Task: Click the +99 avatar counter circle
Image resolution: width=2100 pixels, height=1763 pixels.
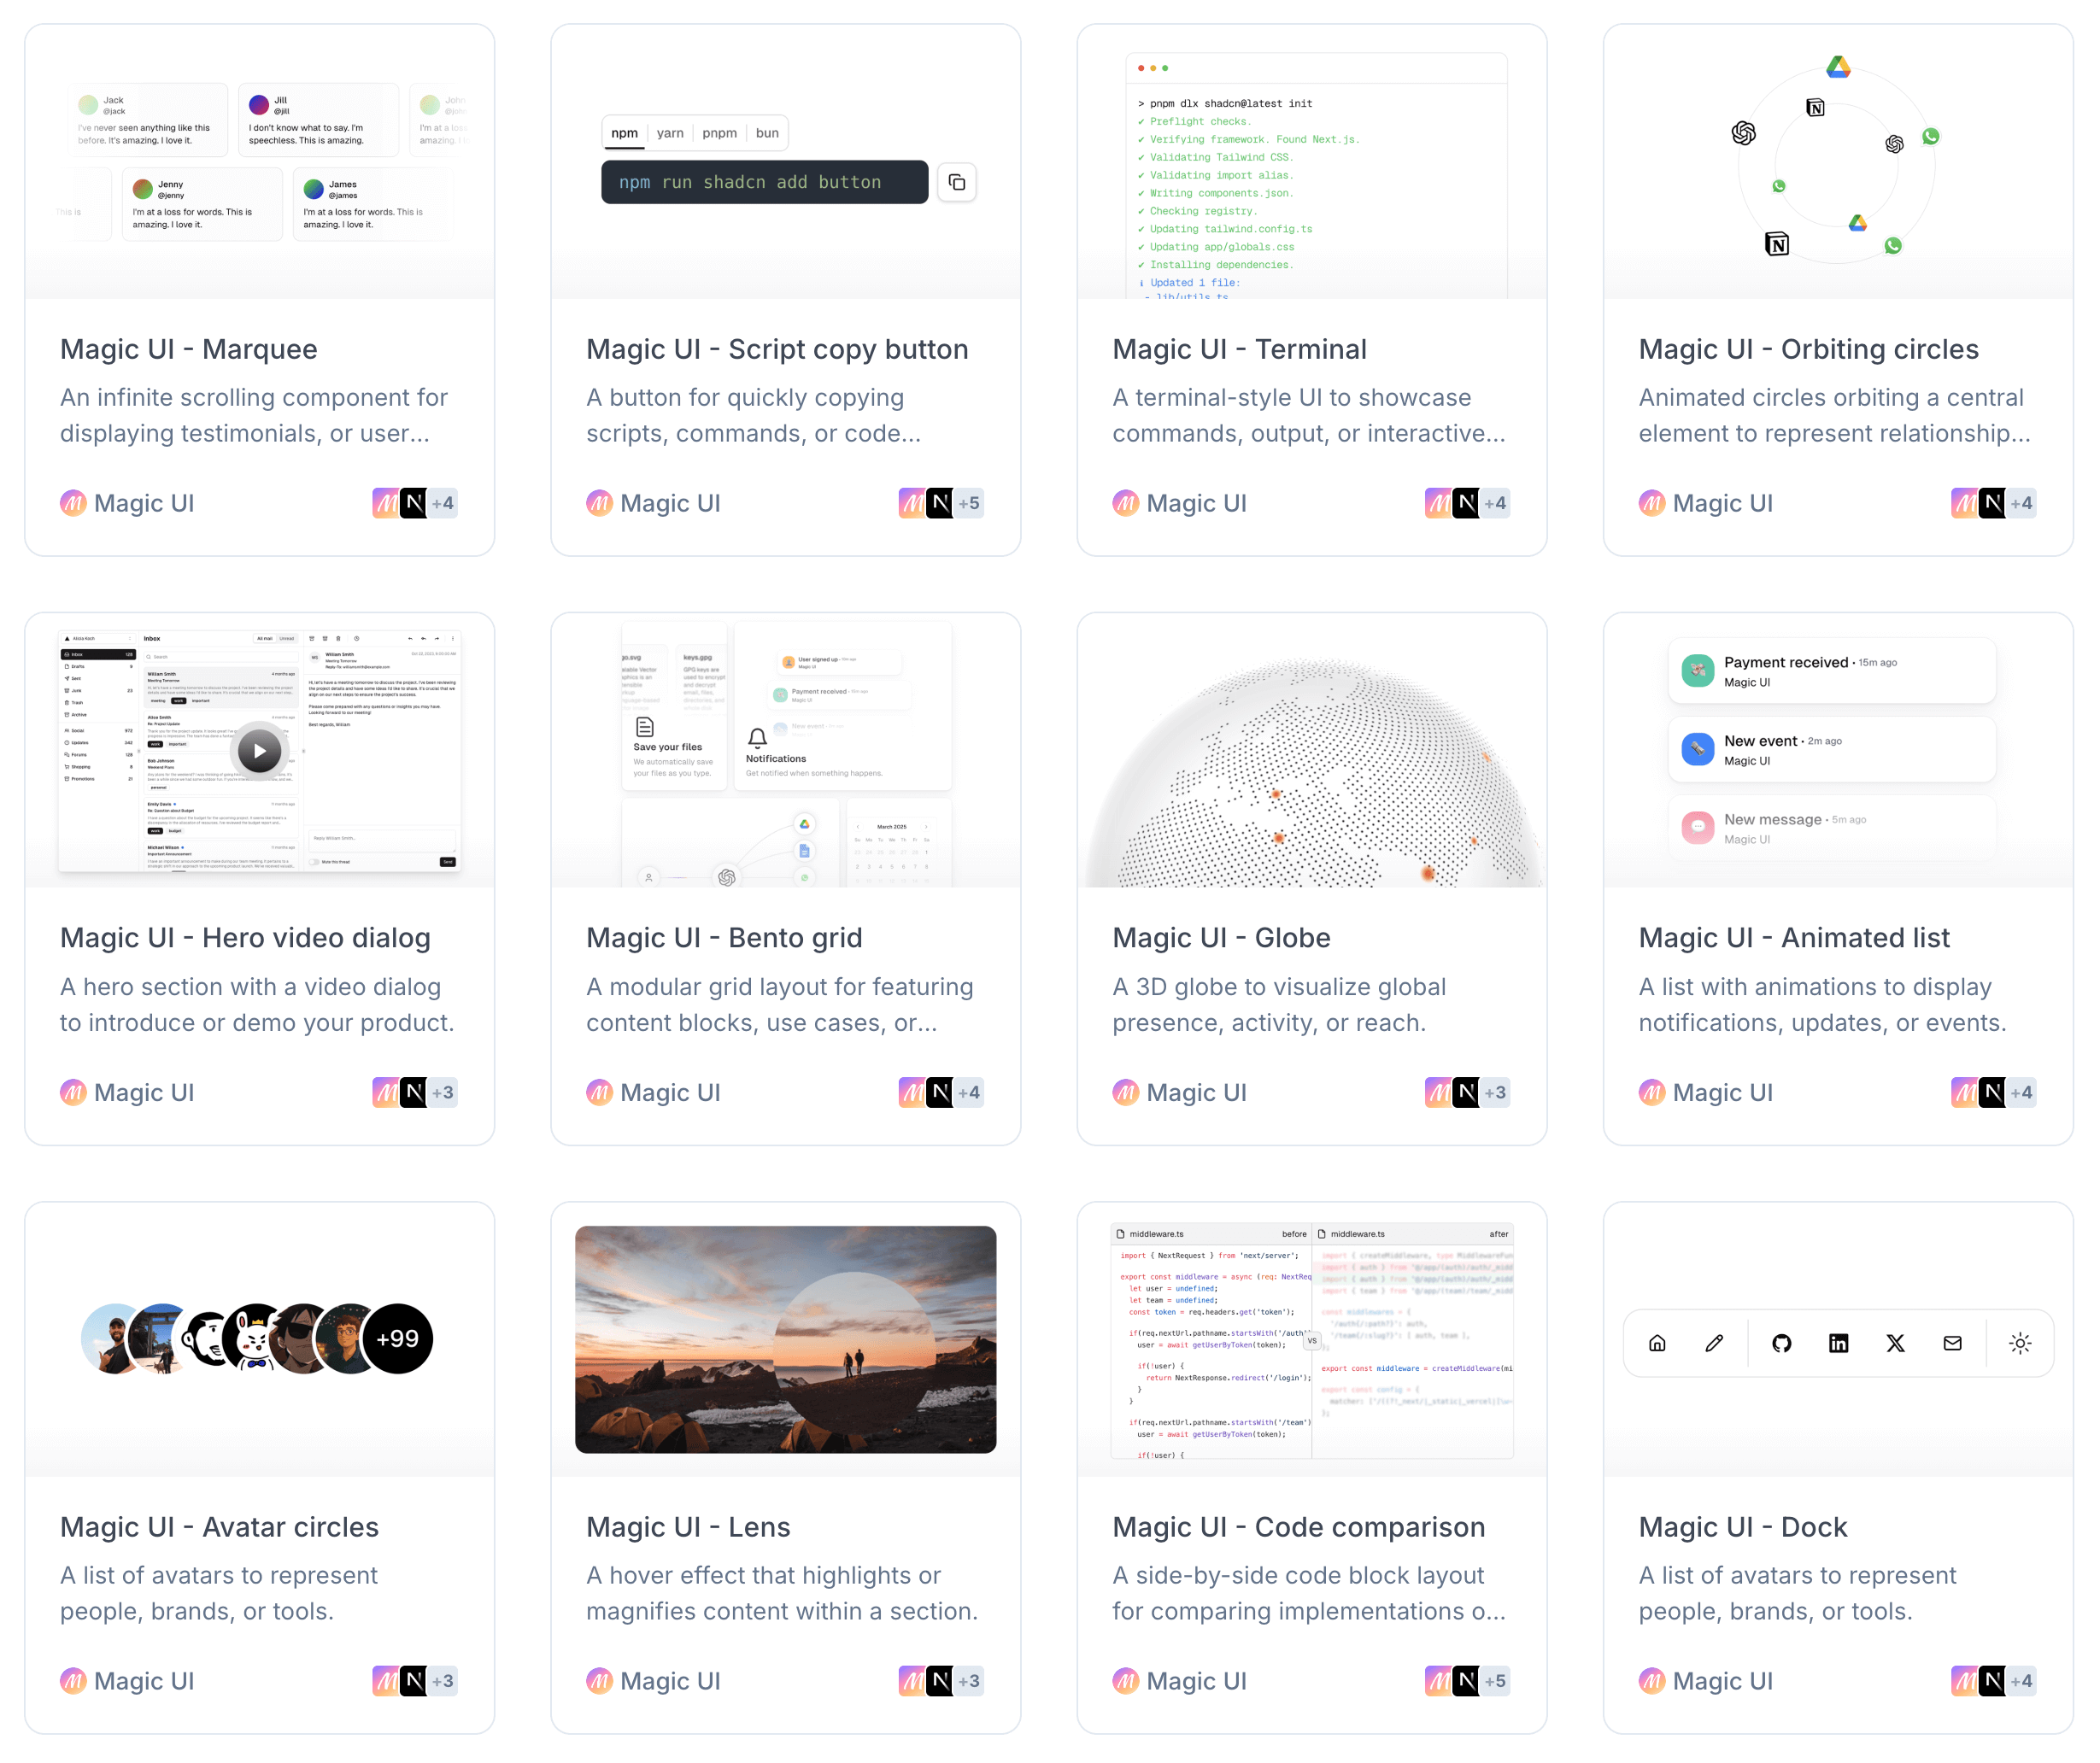Action: click(397, 1338)
